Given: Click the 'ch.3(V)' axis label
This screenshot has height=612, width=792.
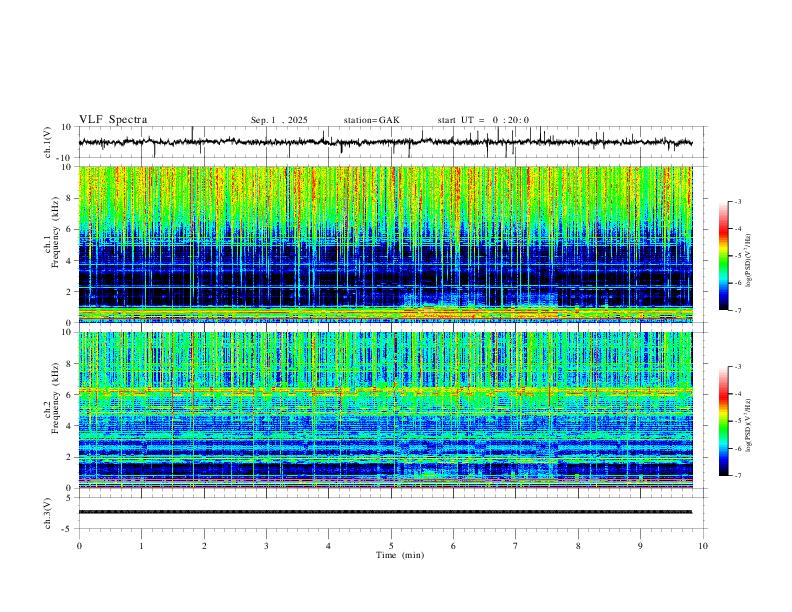Looking at the screenshot, I should coord(48,513).
